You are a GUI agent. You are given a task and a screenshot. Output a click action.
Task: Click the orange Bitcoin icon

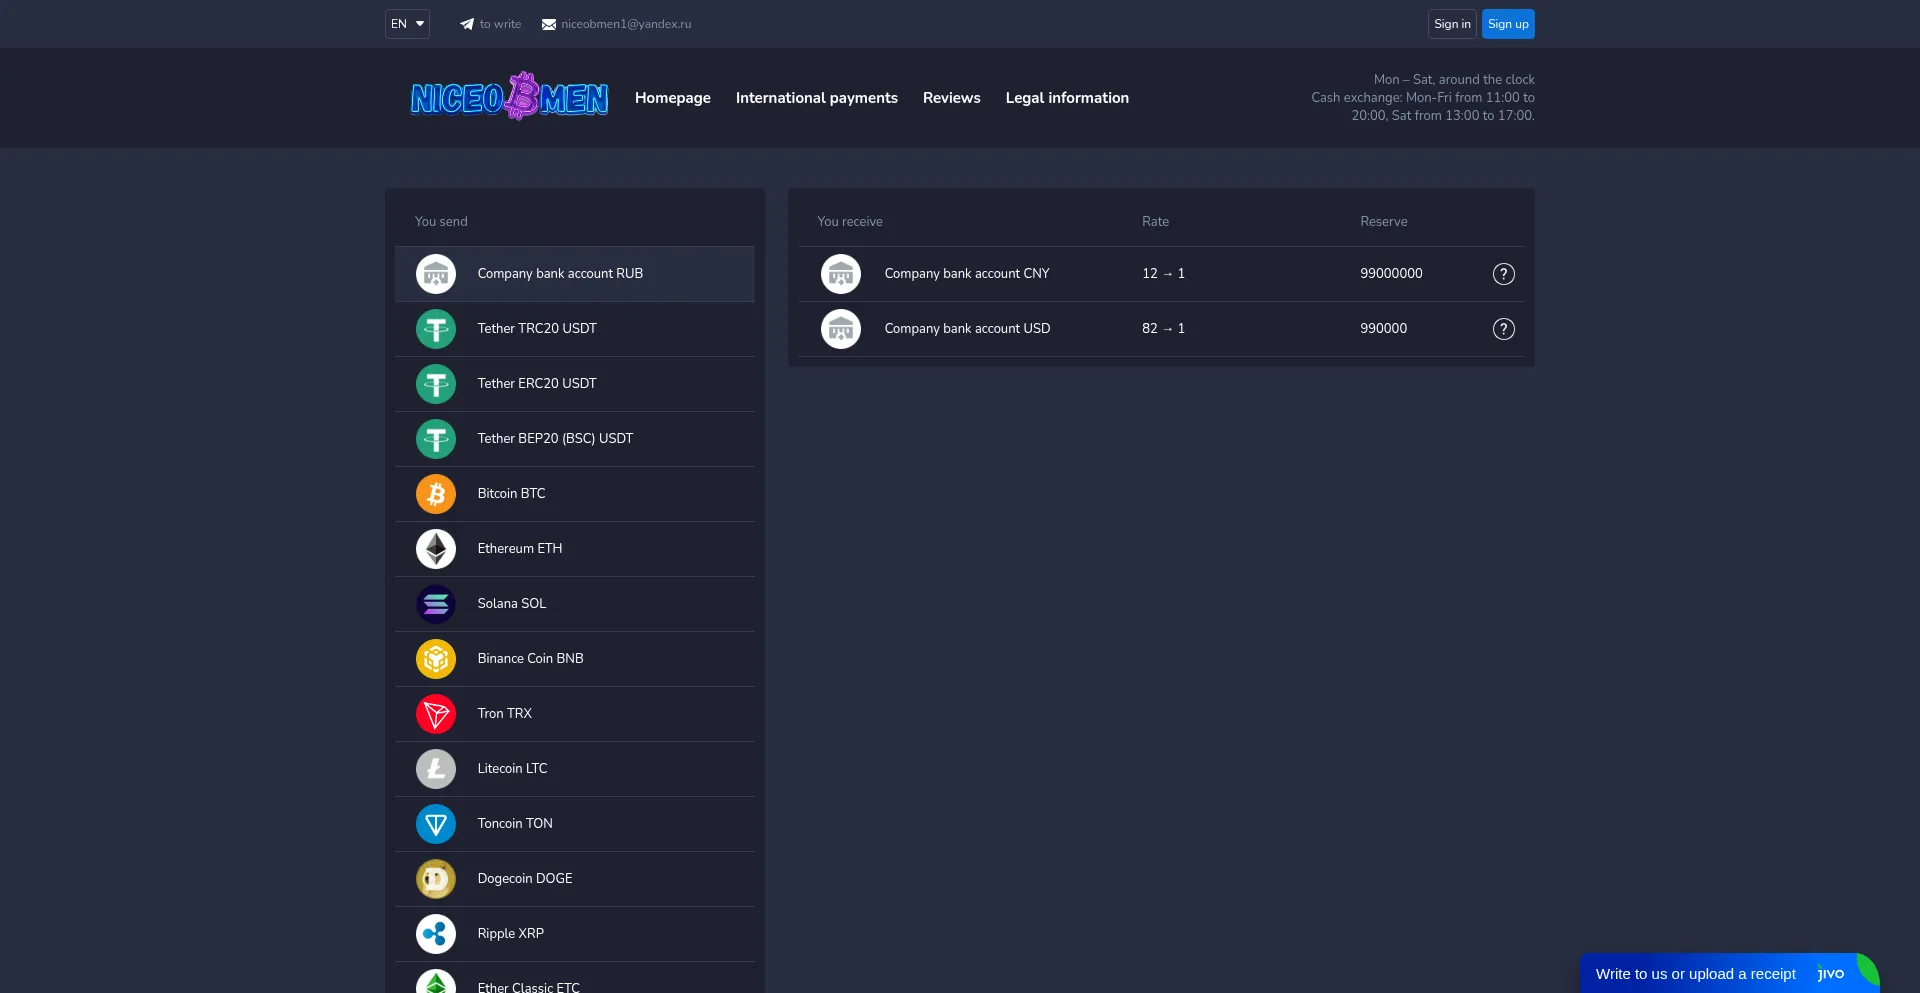tap(436, 494)
